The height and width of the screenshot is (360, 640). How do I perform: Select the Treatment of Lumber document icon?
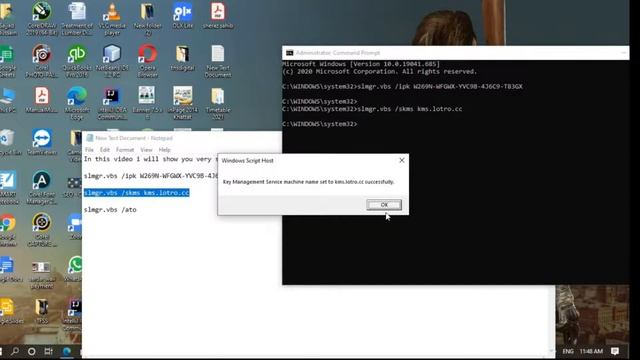coord(77,18)
